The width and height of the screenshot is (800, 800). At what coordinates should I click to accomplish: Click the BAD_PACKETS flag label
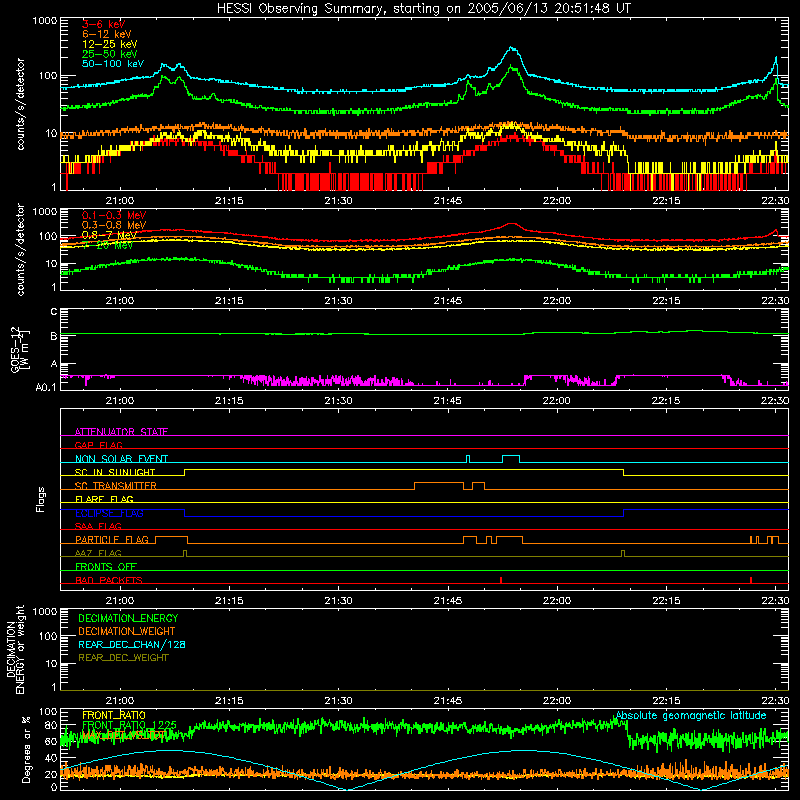[109, 580]
